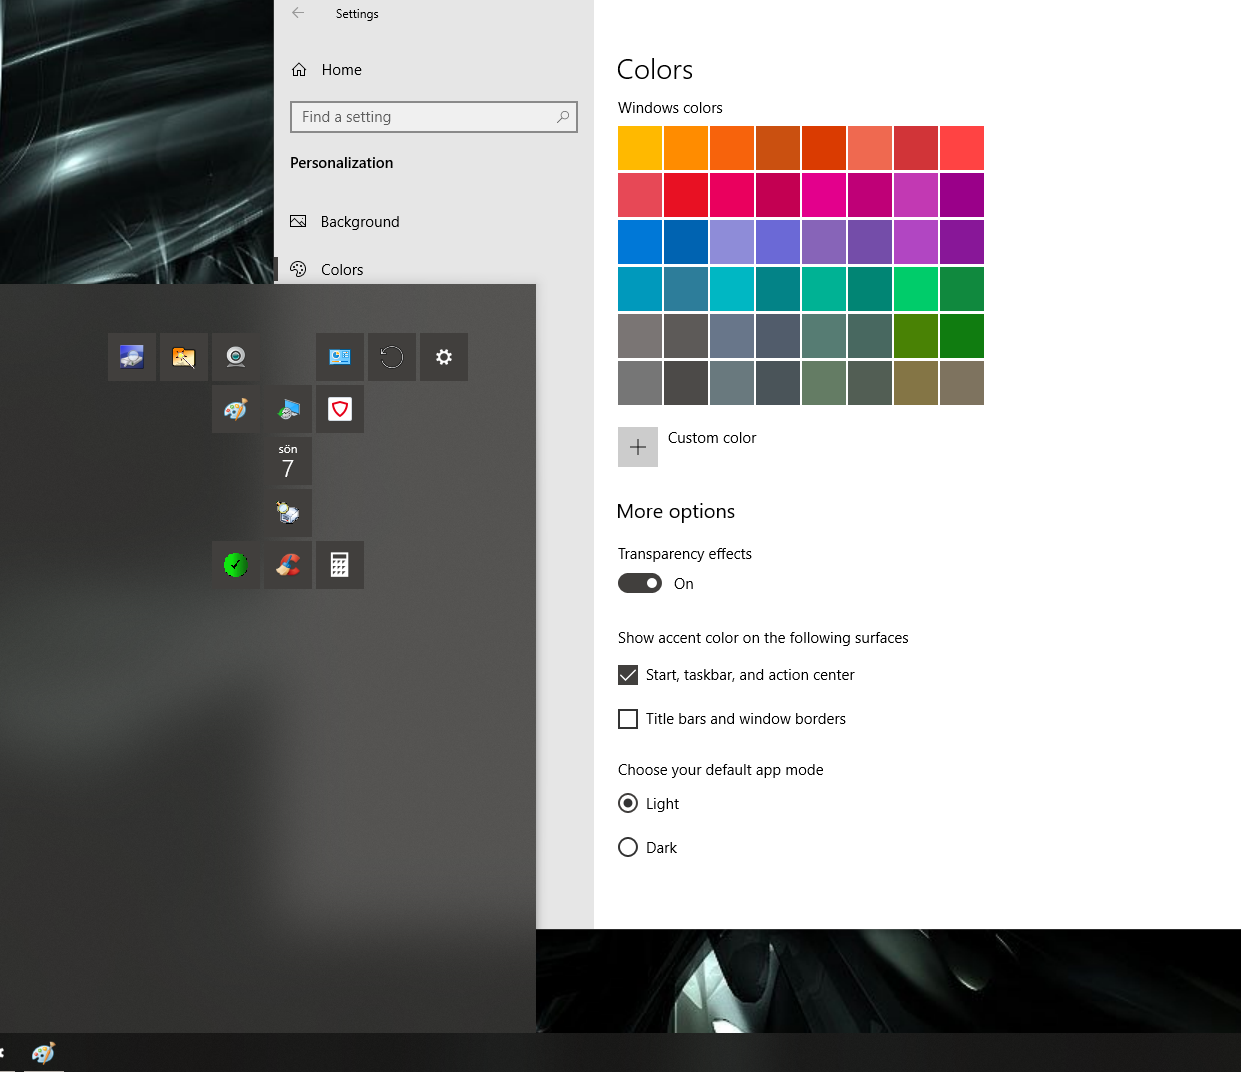Launch the webcam app tile
Screen dimensions: 1241x1072
coord(236,357)
